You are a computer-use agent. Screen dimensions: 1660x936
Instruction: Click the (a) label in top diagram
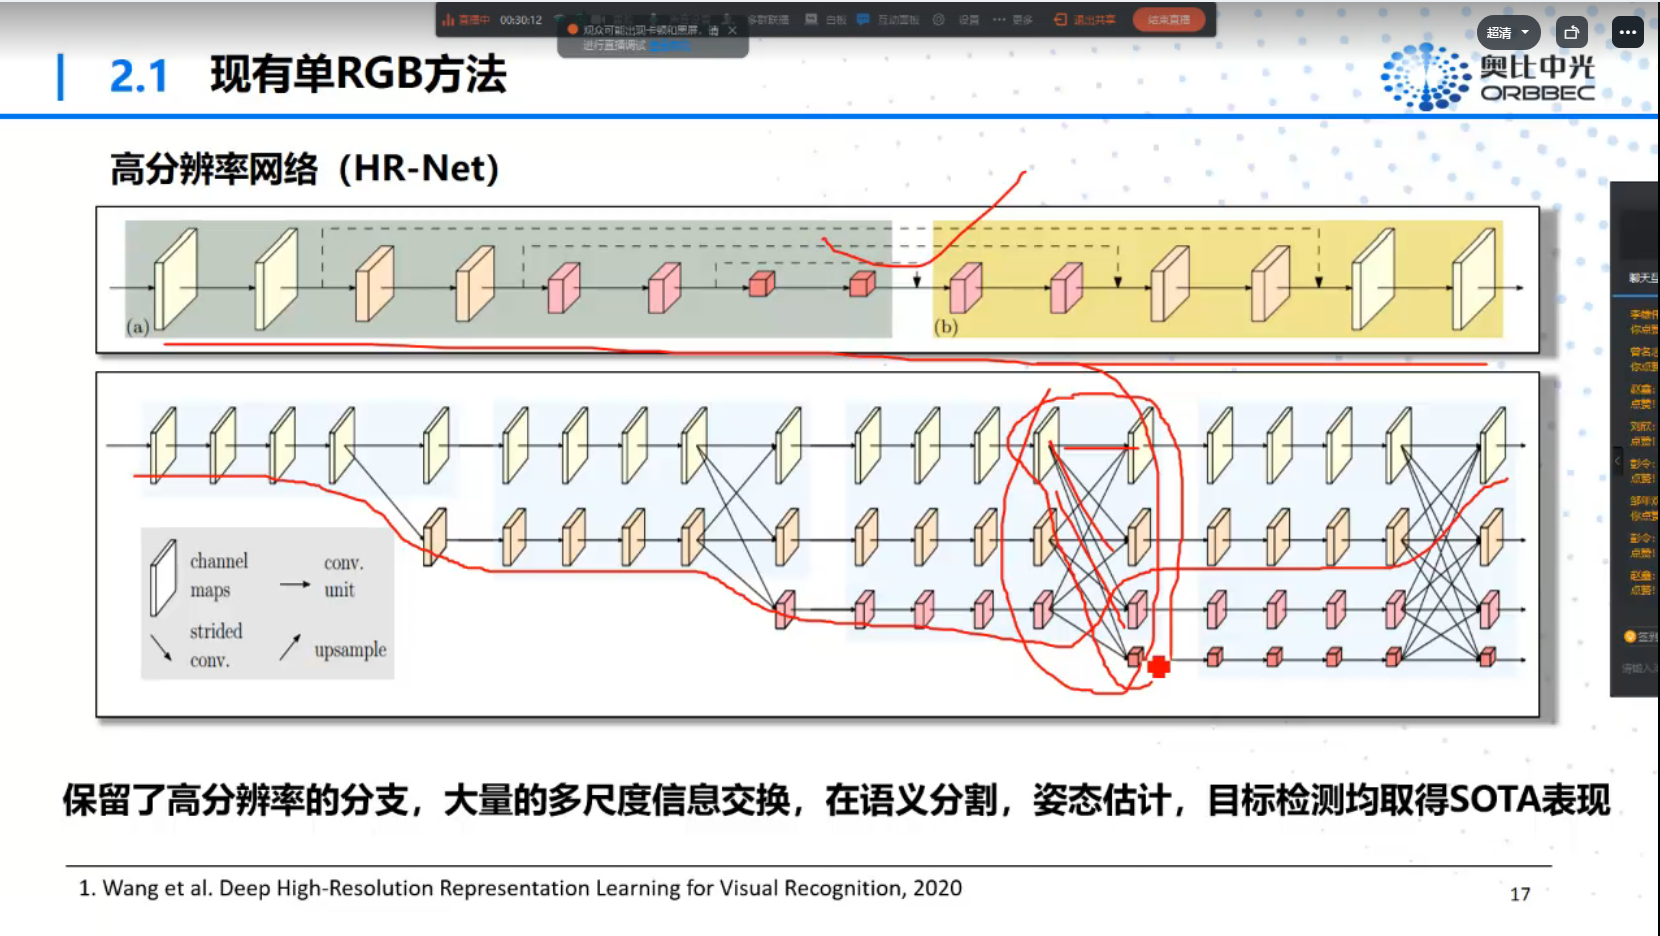(138, 326)
